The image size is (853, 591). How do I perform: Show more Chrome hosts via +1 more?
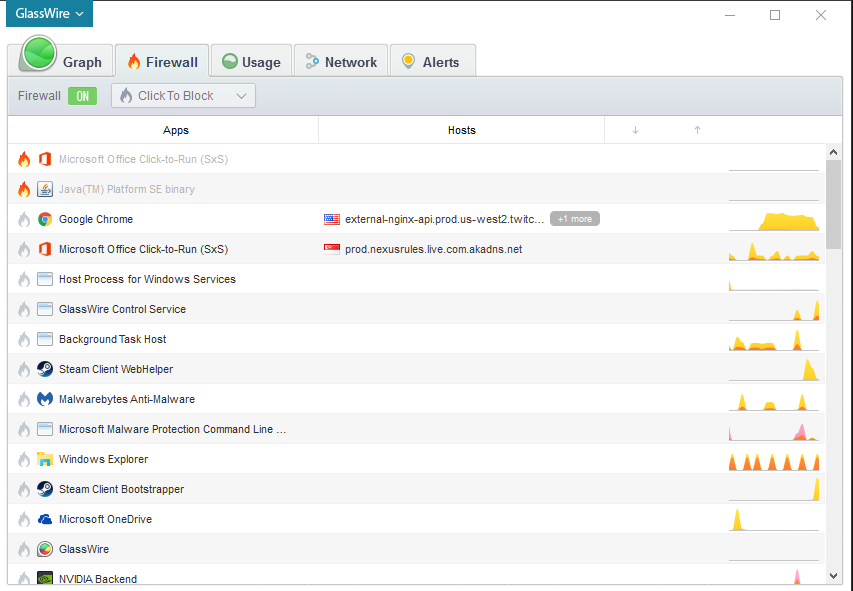[x=574, y=219]
